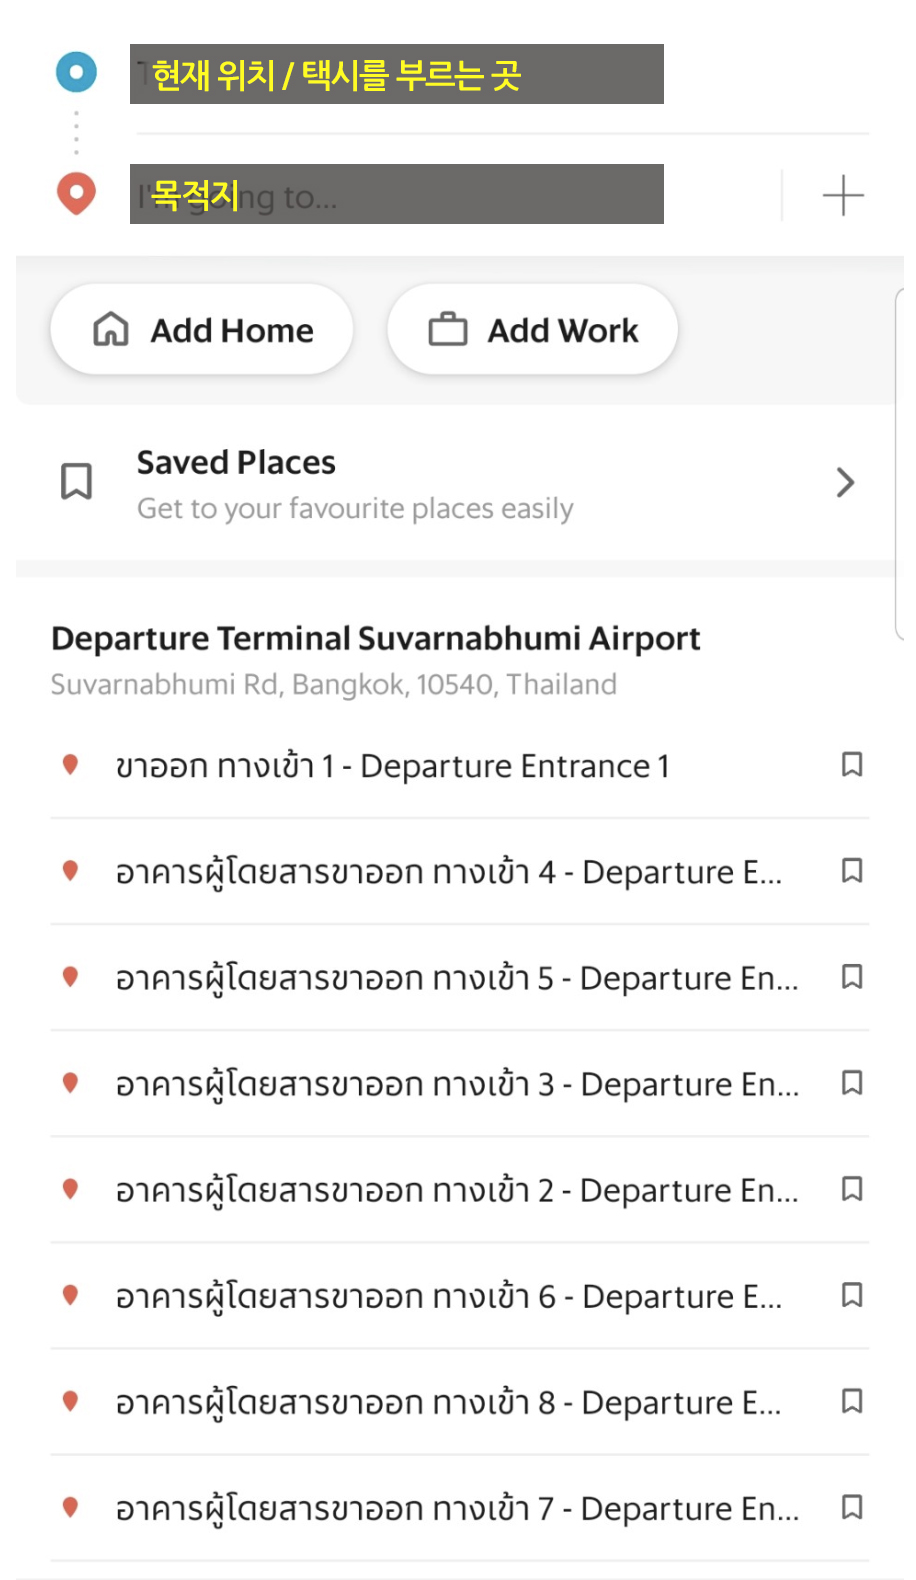Screen dimensions: 916x1580
Task: Tap the pin icon beside Departure Entrance 7
Action: pyautogui.click(x=70, y=1507)
